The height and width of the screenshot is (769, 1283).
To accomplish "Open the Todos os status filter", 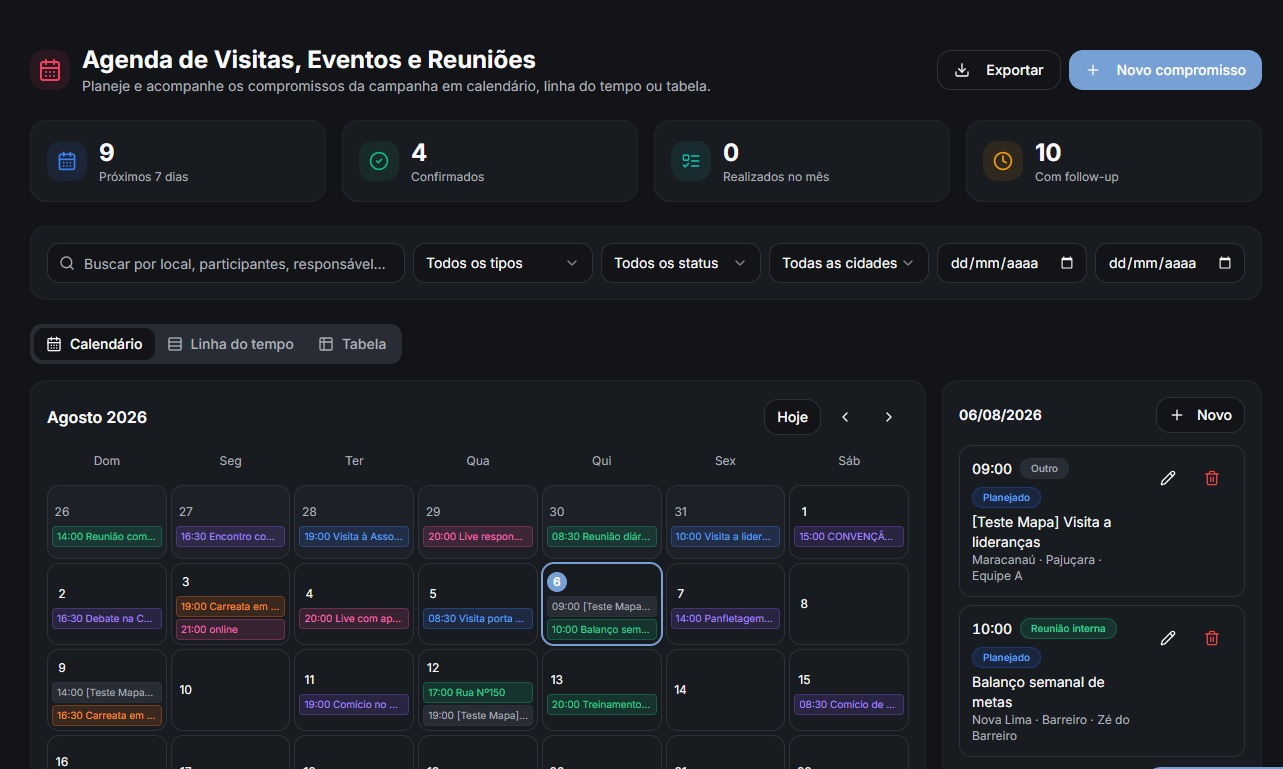I will tap(680, 263).
